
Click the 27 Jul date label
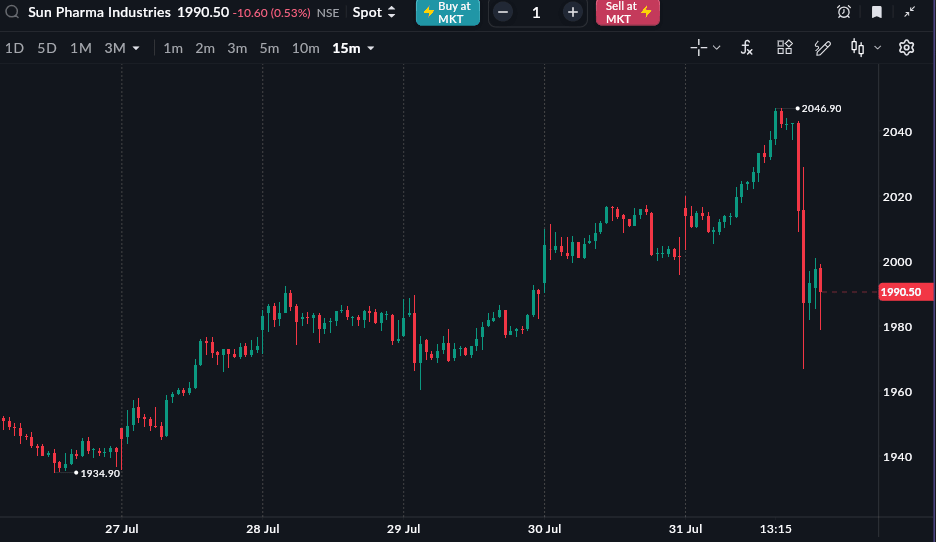(x=122, y=529)
